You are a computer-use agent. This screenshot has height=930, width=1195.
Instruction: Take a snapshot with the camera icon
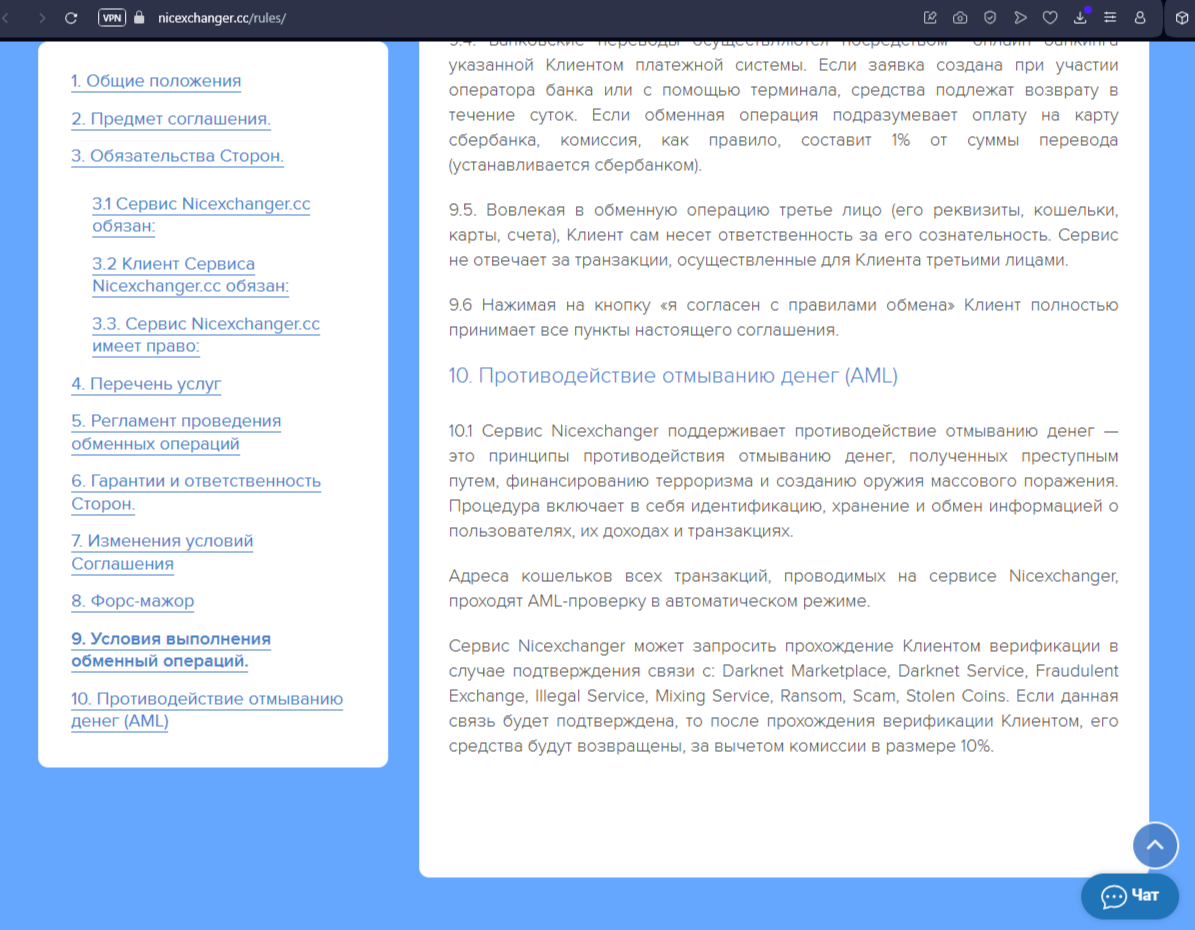[x=960, y=18]
